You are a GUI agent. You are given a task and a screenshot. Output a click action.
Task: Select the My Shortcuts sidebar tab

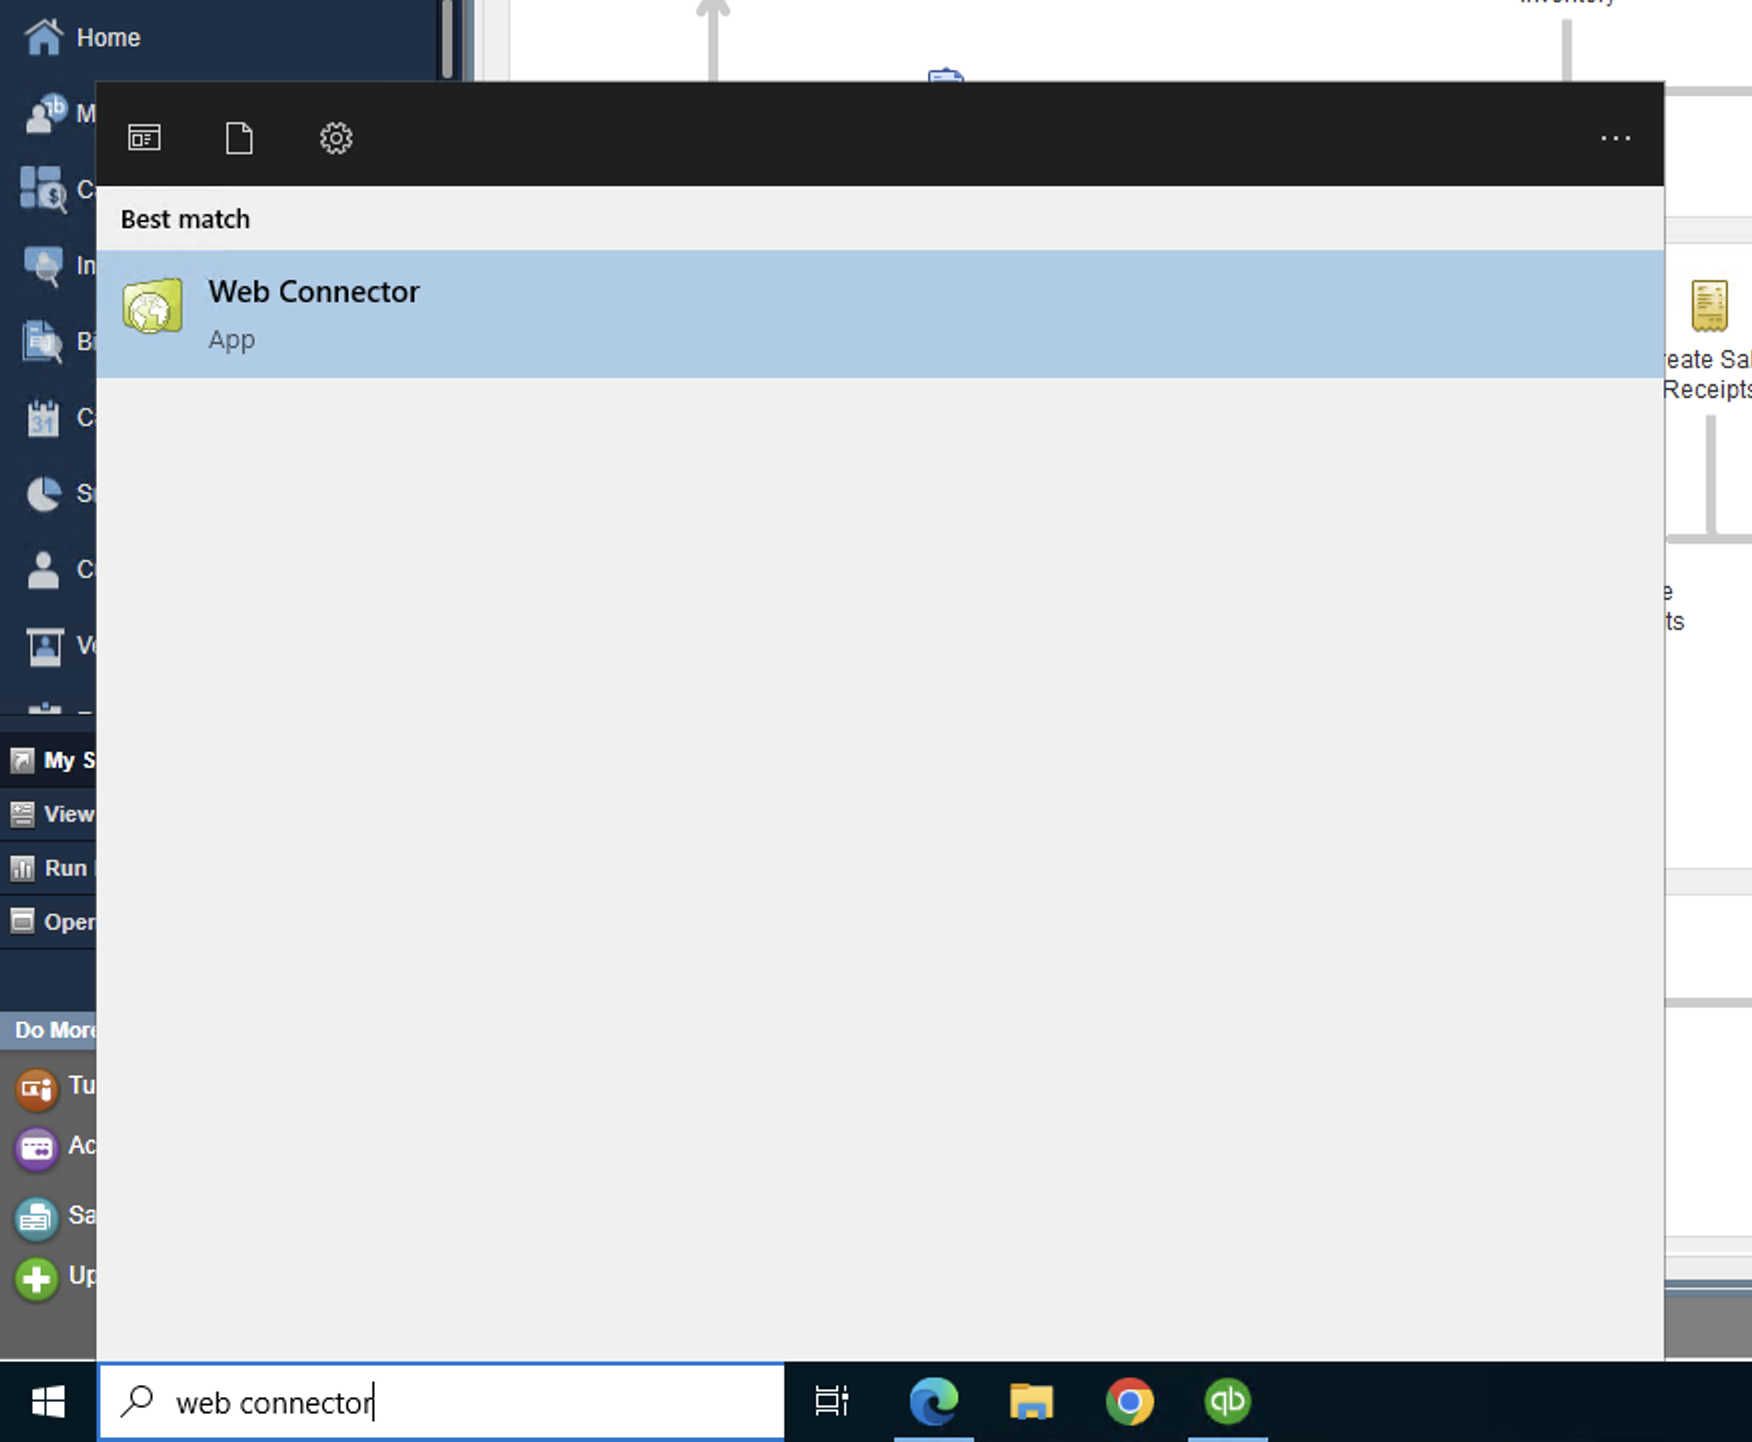tap(48, 760)
